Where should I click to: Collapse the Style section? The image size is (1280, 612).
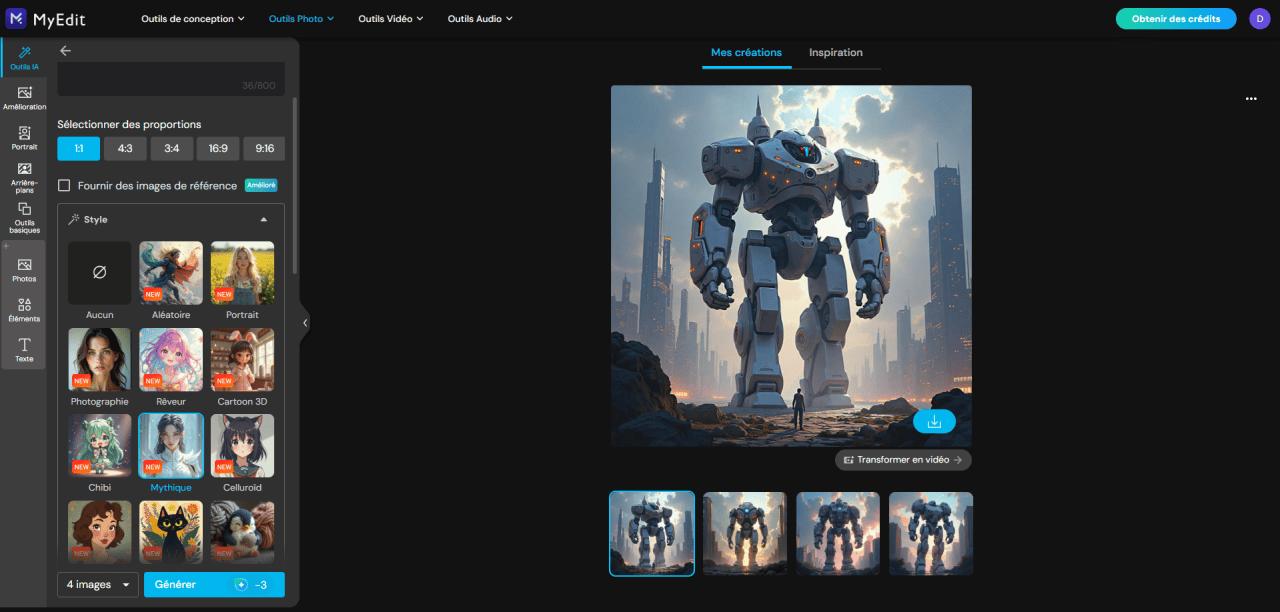pyautogui.click(x=264, y=219)
